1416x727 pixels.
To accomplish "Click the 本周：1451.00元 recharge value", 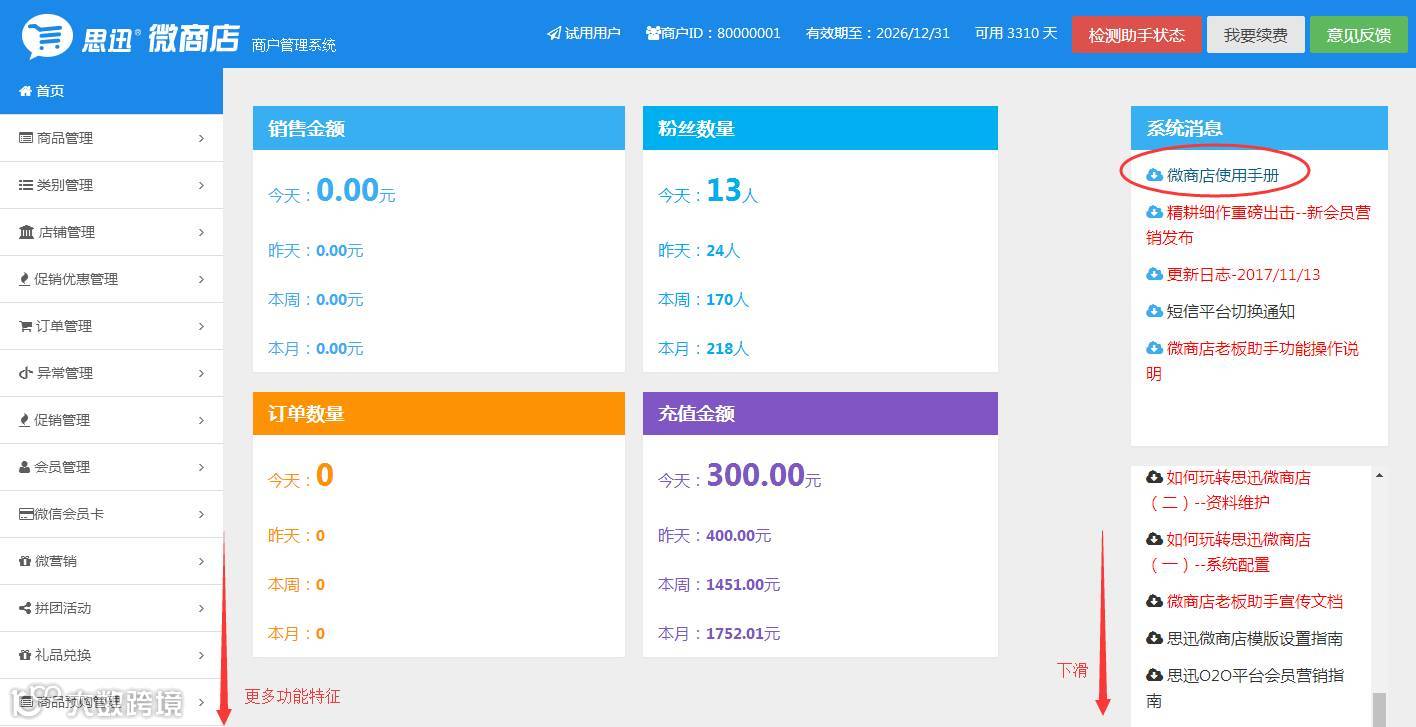I will coord(719,584).
